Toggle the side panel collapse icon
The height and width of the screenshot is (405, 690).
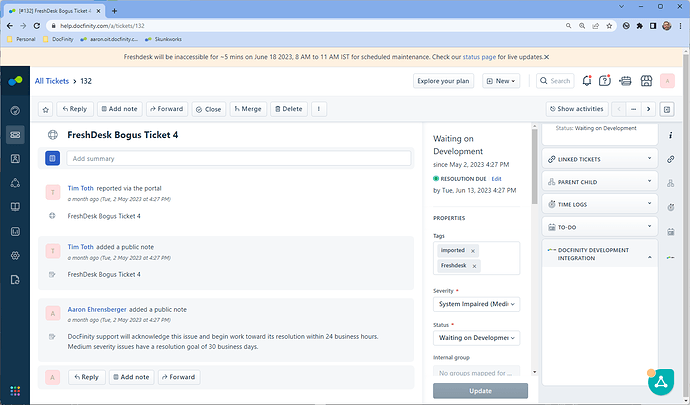(x=667, y=109)
